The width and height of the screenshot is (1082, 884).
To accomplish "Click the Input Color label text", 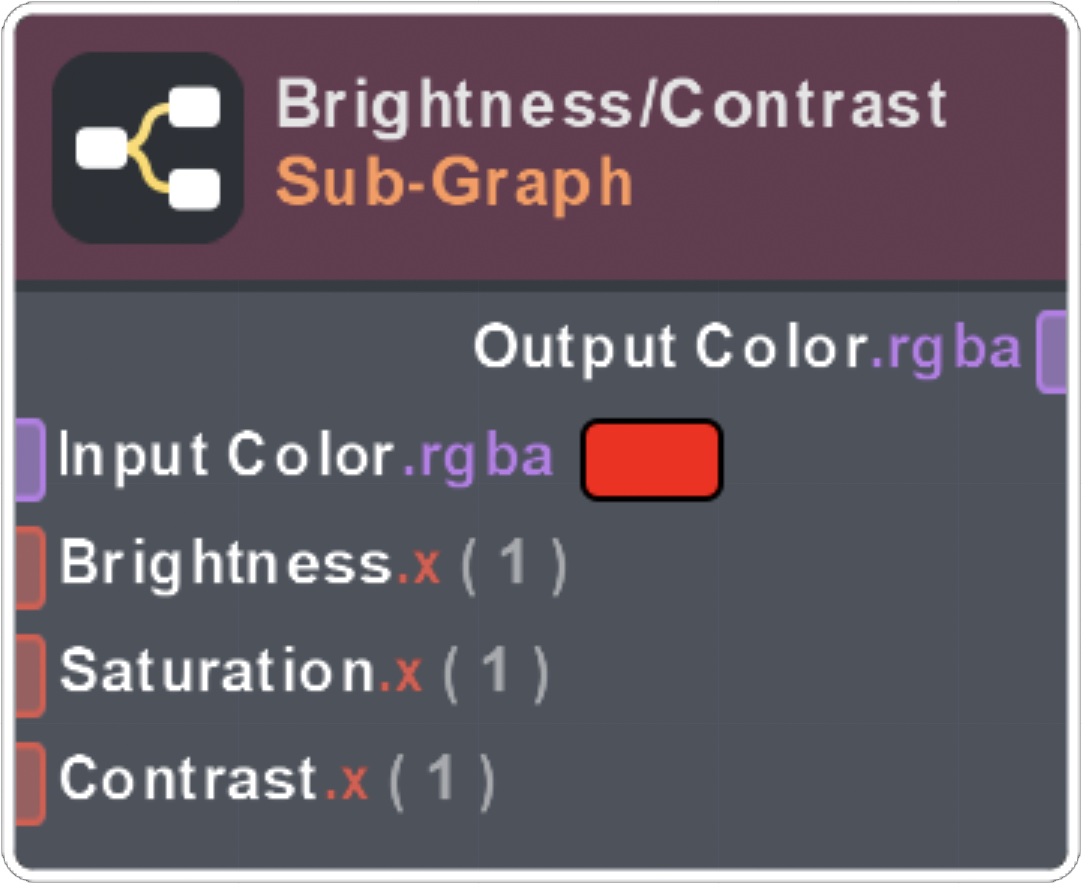I will click(228, 456).
